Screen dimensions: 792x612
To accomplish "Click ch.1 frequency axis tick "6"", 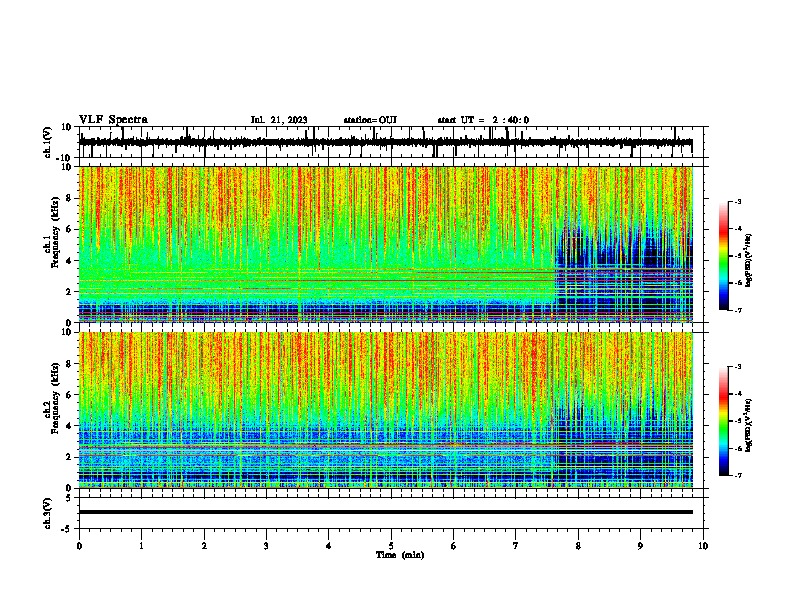I will (69, 229).
